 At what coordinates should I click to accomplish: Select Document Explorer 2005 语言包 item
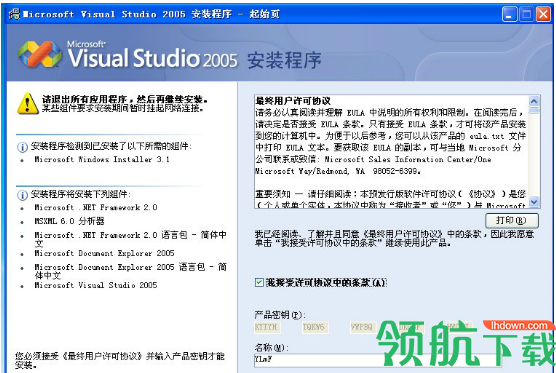(130, 271)
